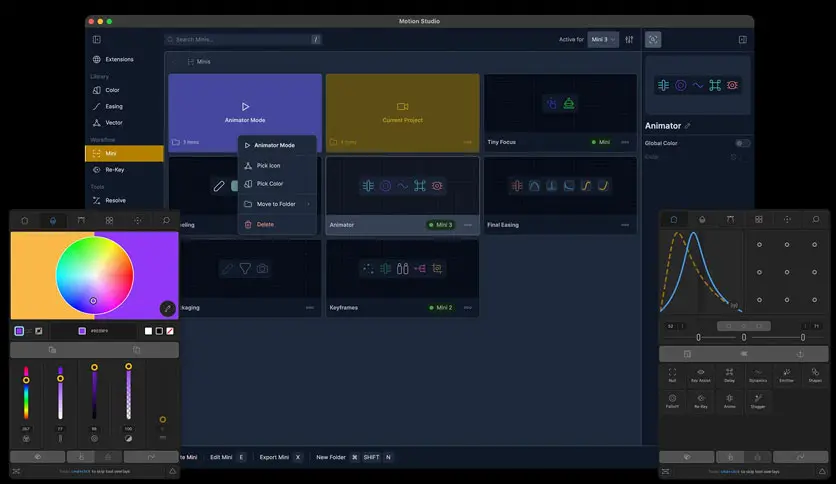Open the Resolve tool
836x484 pixels.
point(109,200)
